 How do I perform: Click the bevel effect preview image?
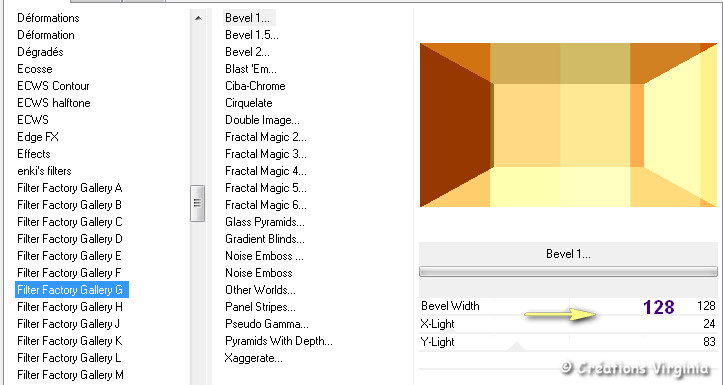(568, 125)
